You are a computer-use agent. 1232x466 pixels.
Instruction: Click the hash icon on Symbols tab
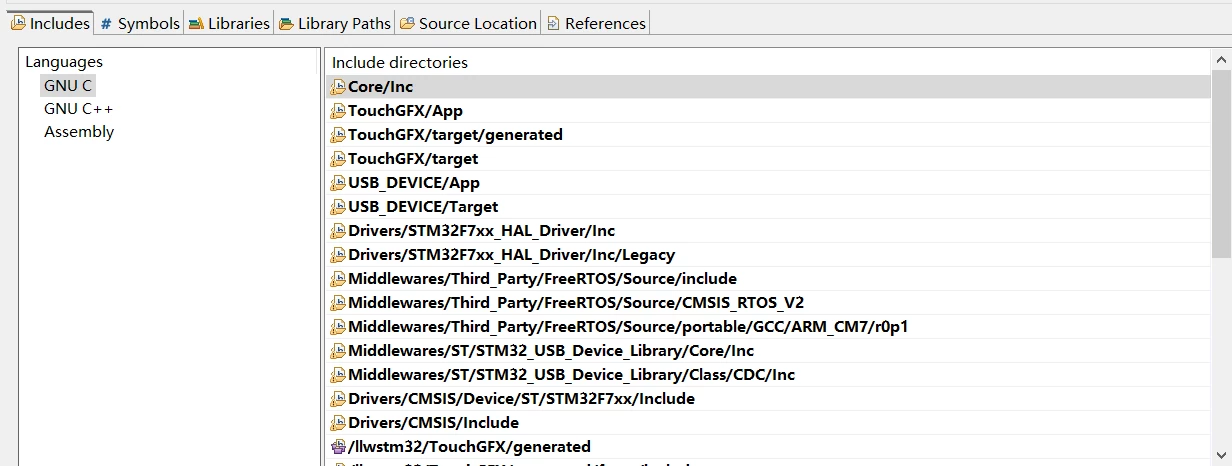click(106, 23)
